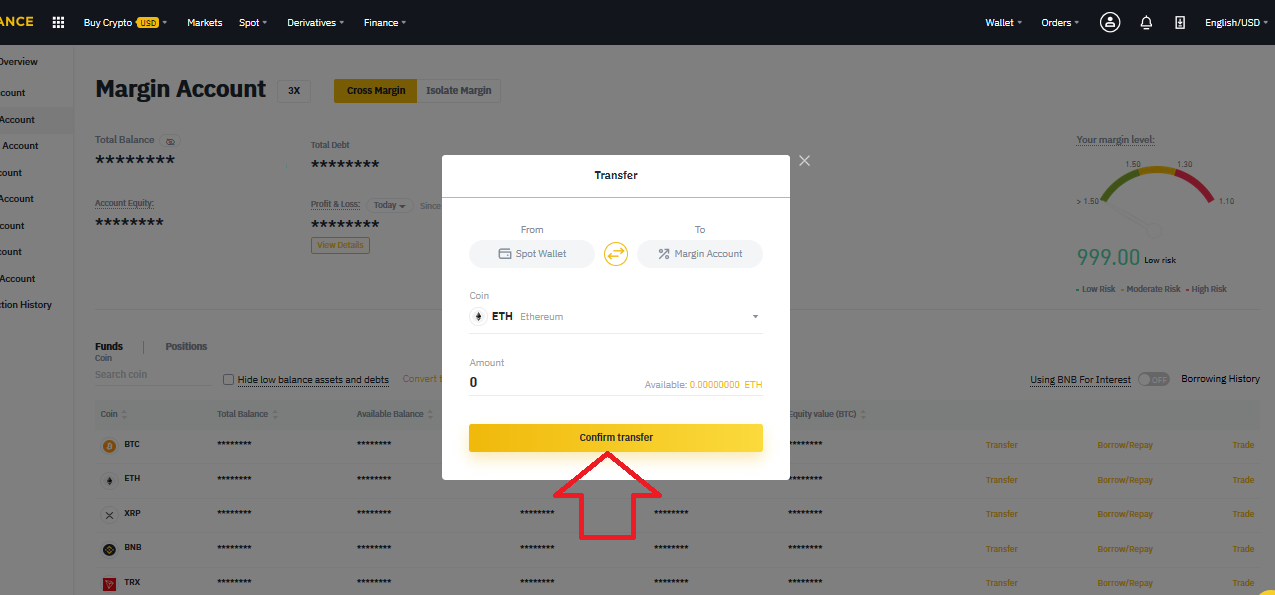1275x595 pixels.
Task: Click the XRP coin icon in funds table
Action: coord(110,514)
